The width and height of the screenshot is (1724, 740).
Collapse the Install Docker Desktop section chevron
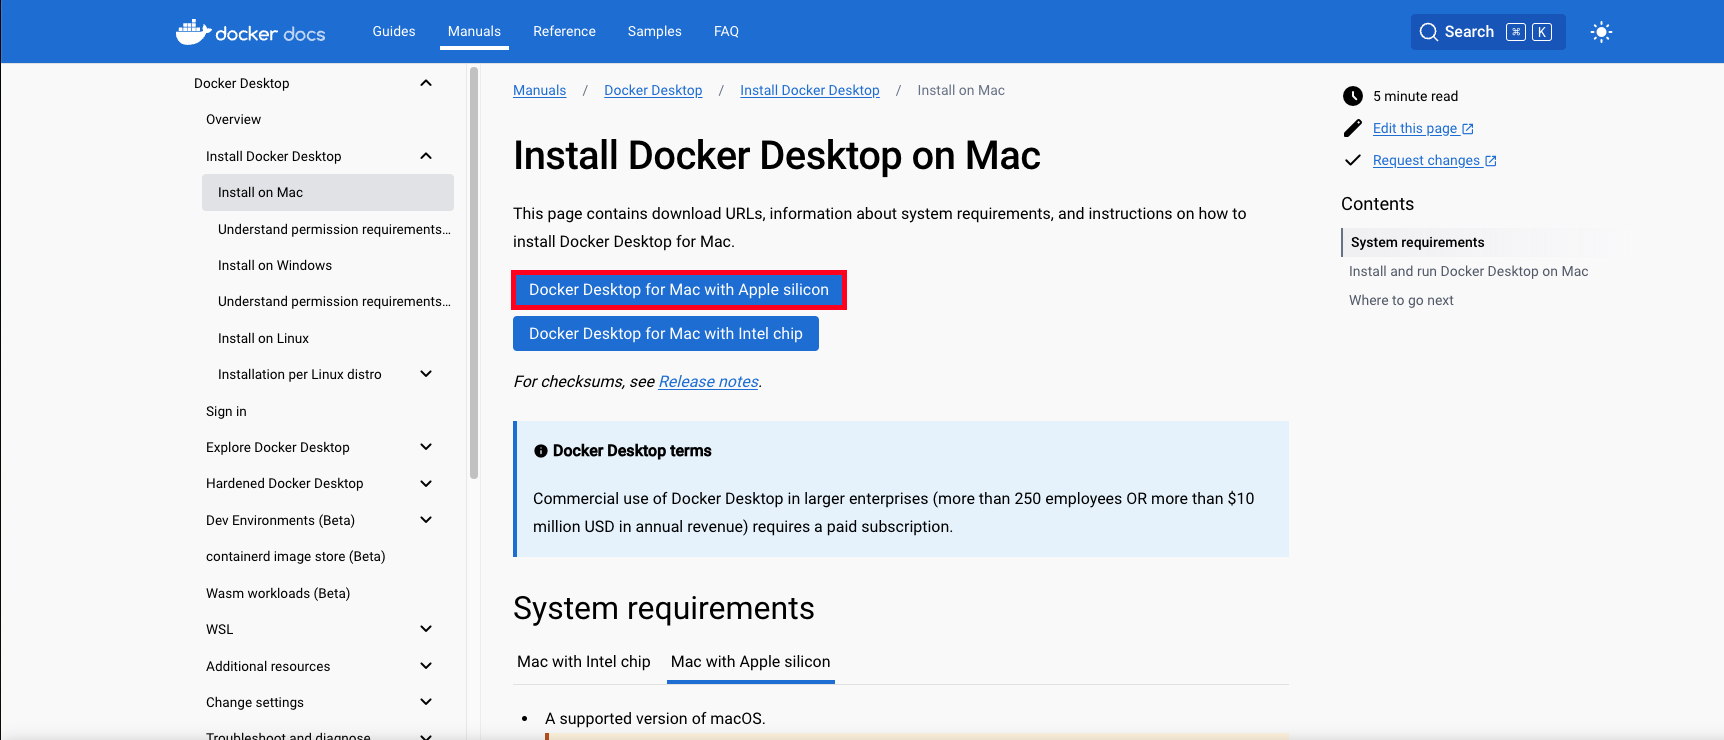click(x=426, y=156)
